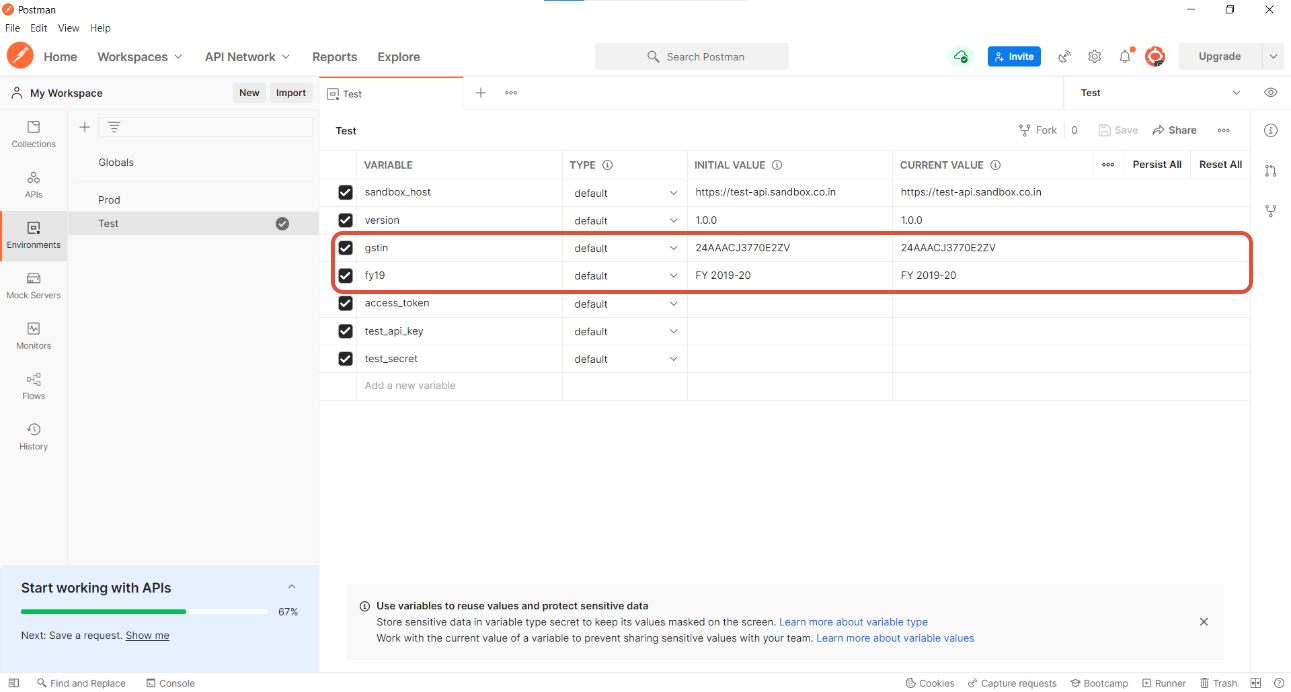Open type dropdown for fy19
Screen dimensions: 1291x692
(625, 276)
